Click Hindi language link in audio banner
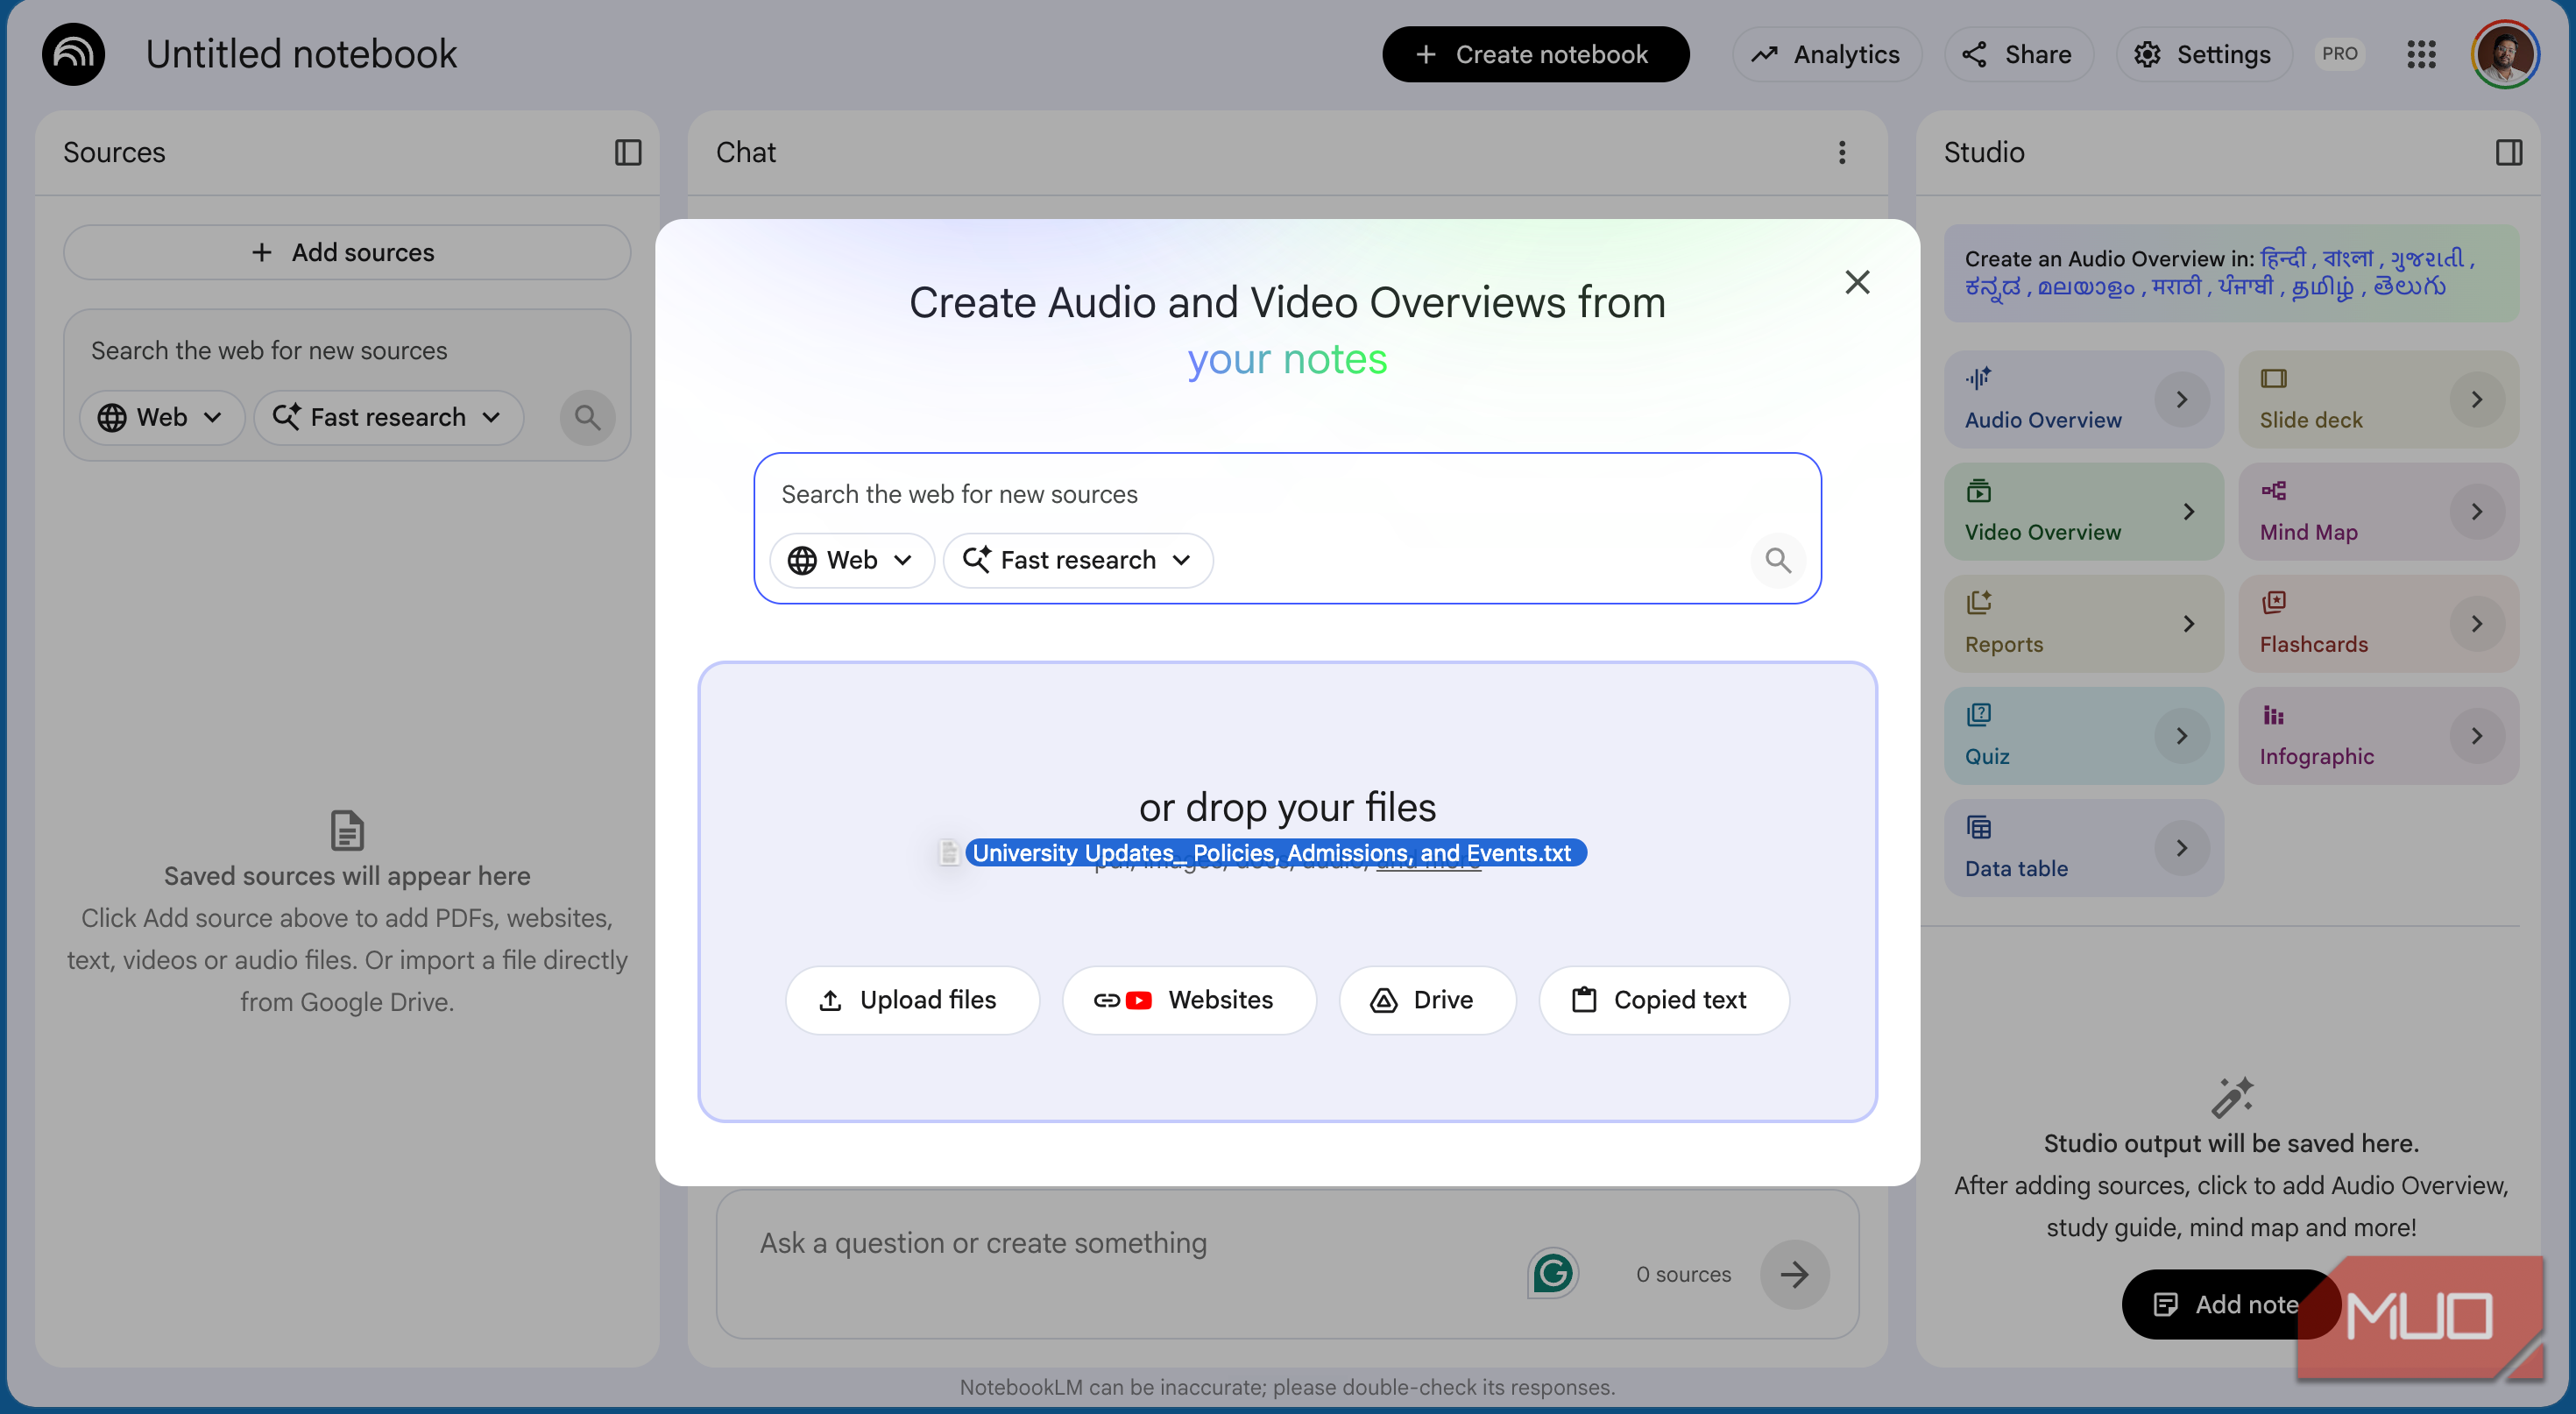 pyautogui.click(x=2283, y=258)
